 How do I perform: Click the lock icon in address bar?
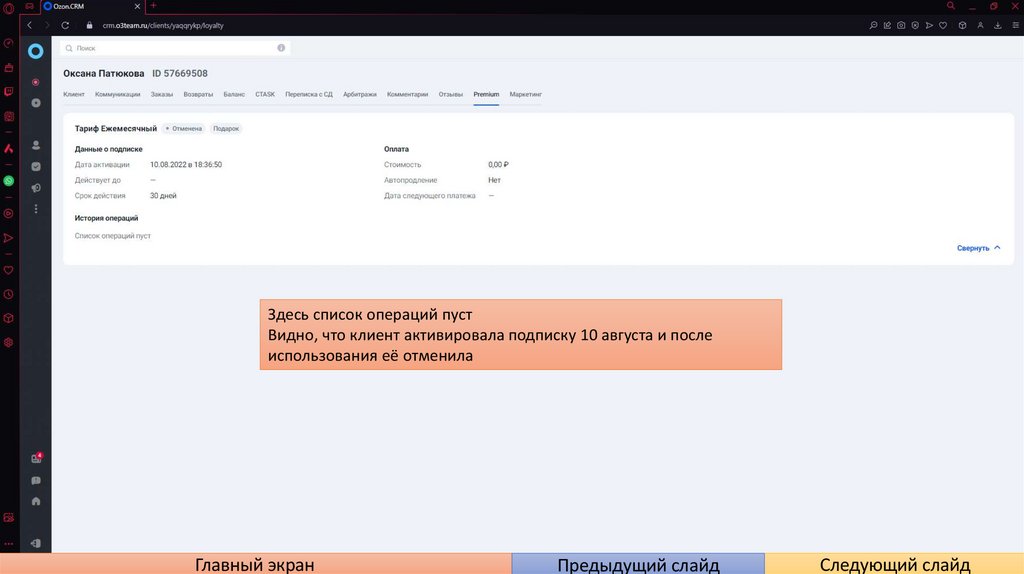(89, 25)
